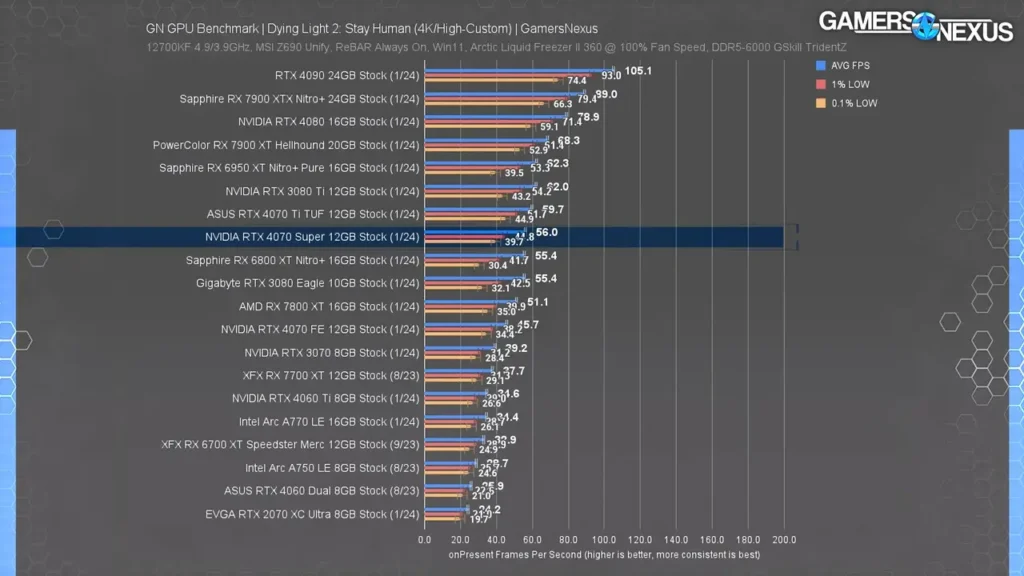
Task: Click the 0.0 x-axis tick label
Action: [424, 540]
